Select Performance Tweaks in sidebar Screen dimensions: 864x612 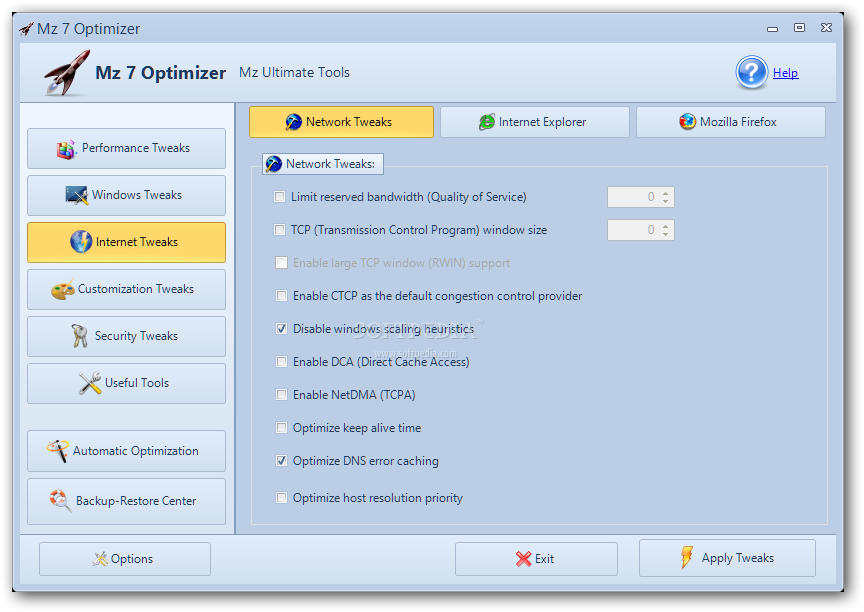(x=126, y=149)
